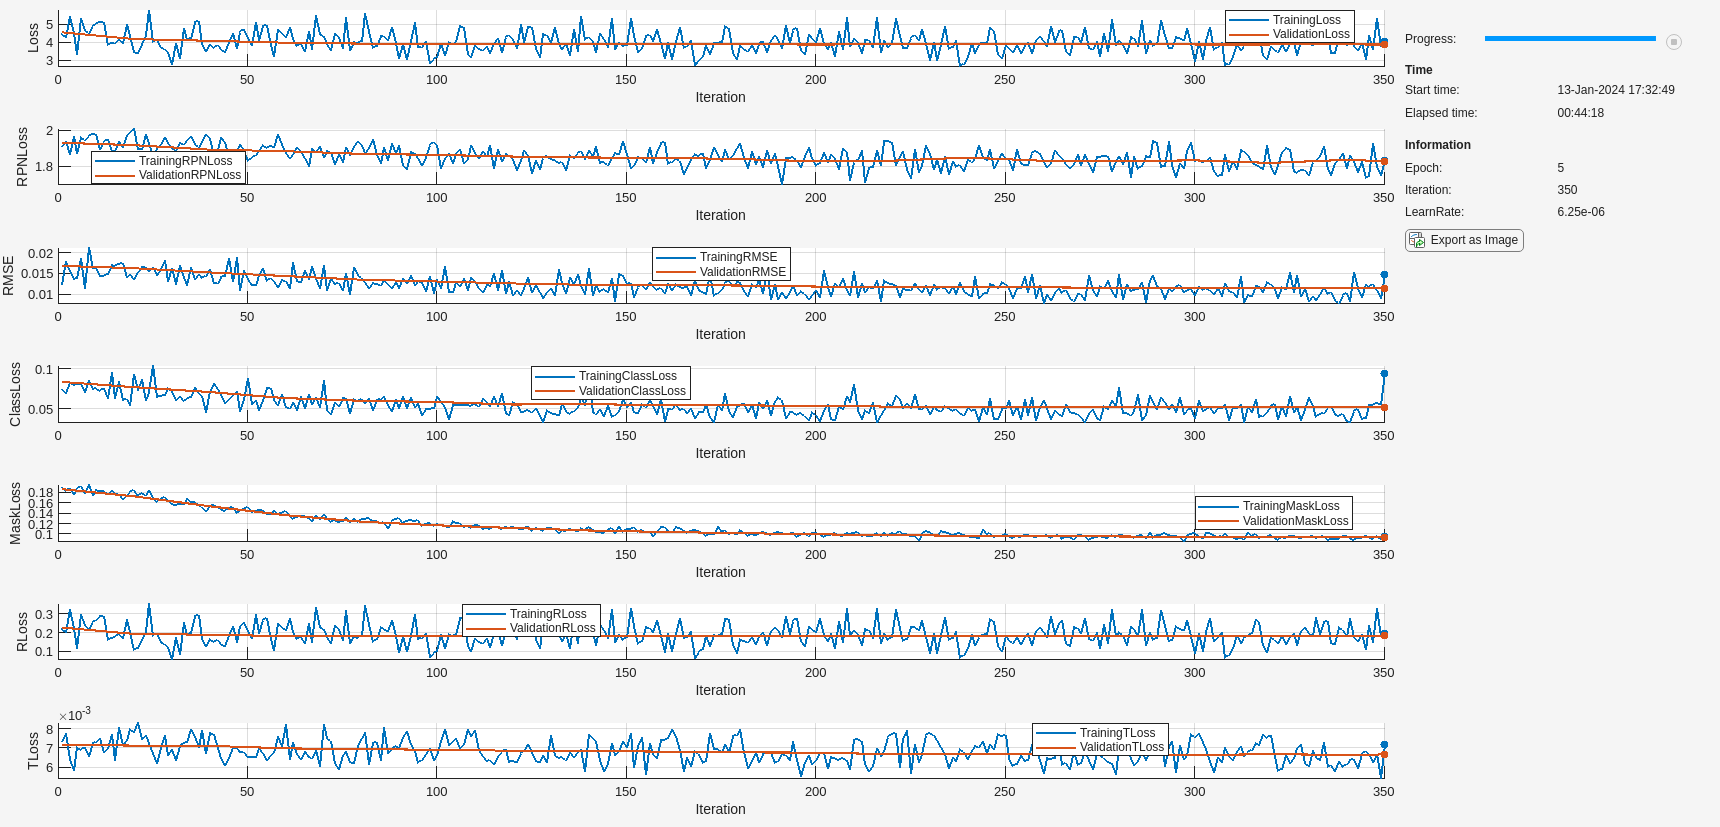This screenshot has height=827, width=1720.
Task: Click final blue marker on ClassLoss plot
Action: tap(1384, 373)
